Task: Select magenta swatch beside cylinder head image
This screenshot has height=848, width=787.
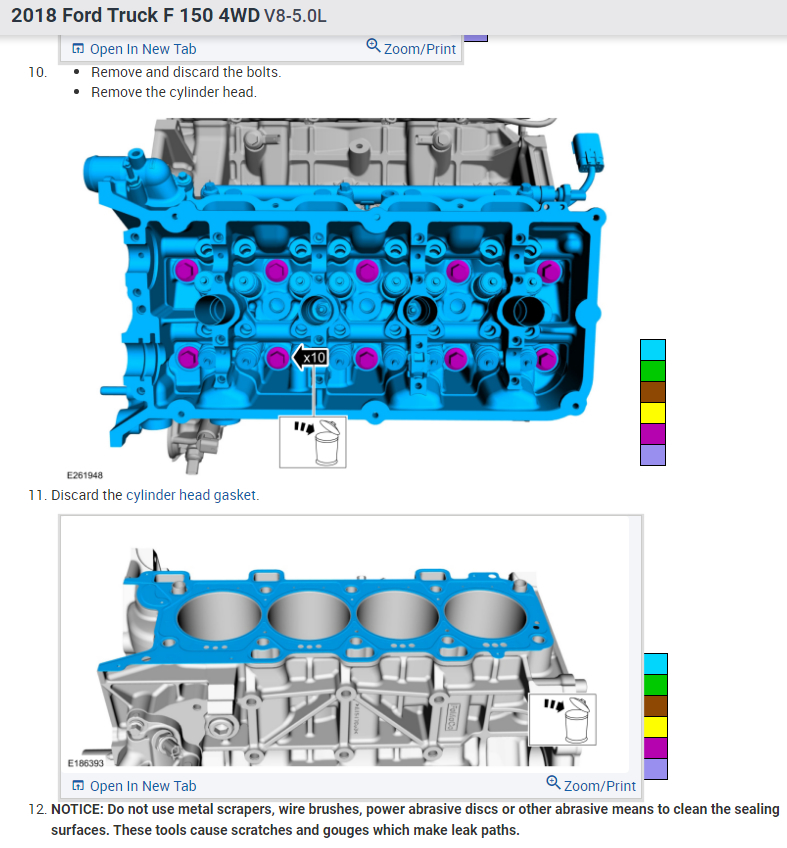Action: (653, 434)
